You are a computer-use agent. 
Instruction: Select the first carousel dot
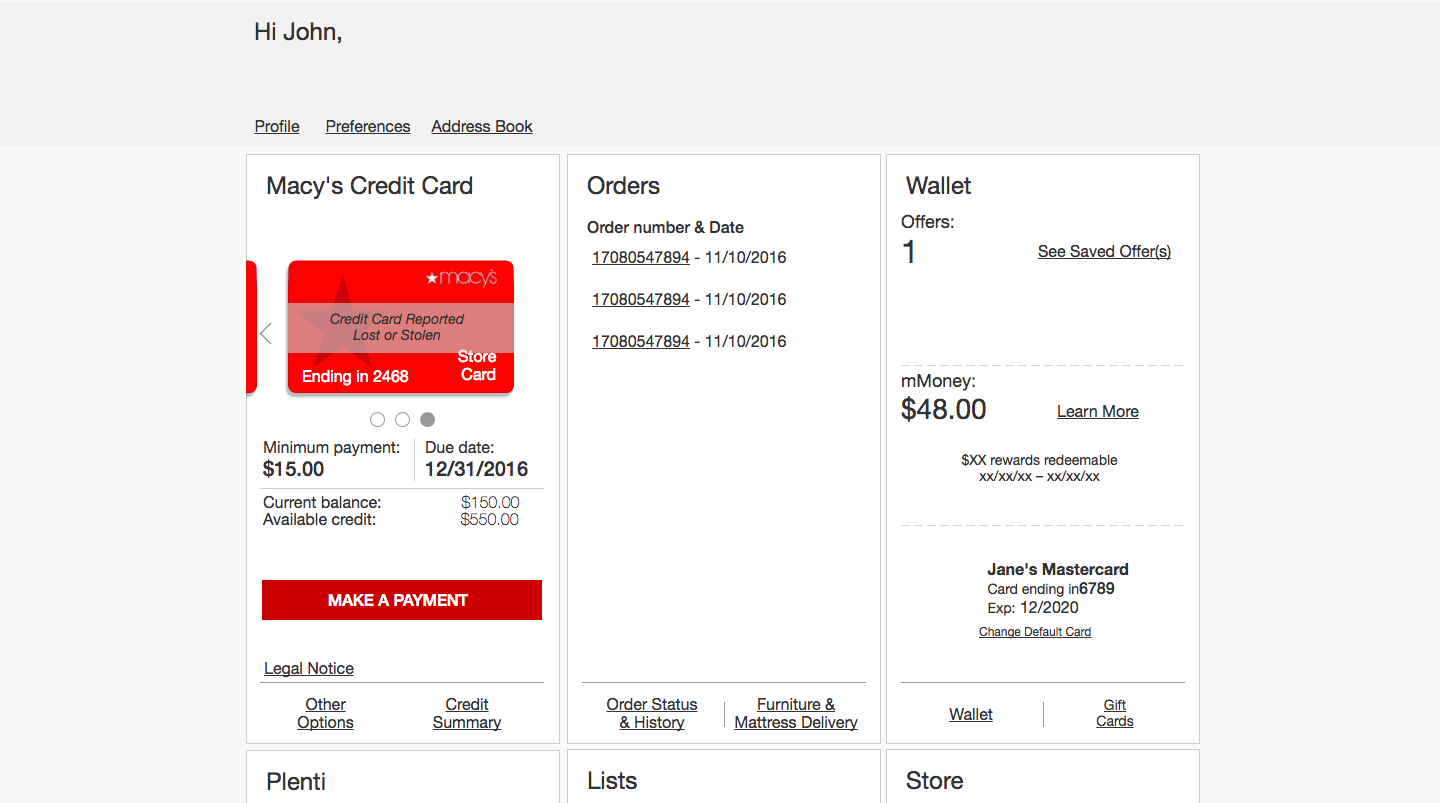[x=377, y=419]
